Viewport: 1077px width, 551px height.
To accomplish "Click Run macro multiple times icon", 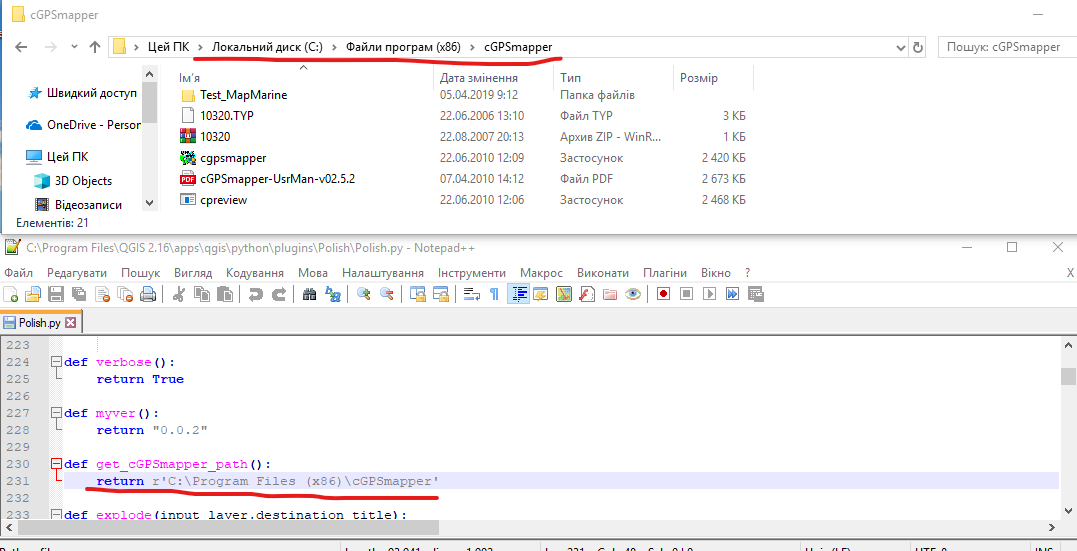I will (732, 294).
